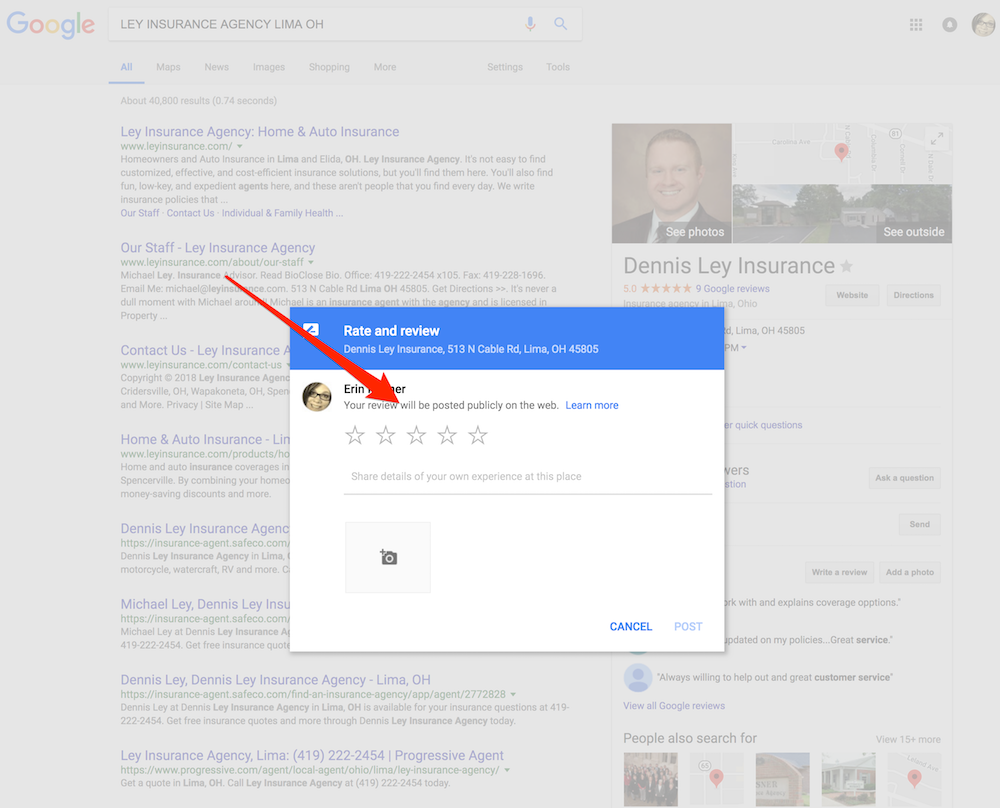Image resolution: width=1000 pixels, height=808 pixels.
Task: Click the Send button
Action: point(920,524)
